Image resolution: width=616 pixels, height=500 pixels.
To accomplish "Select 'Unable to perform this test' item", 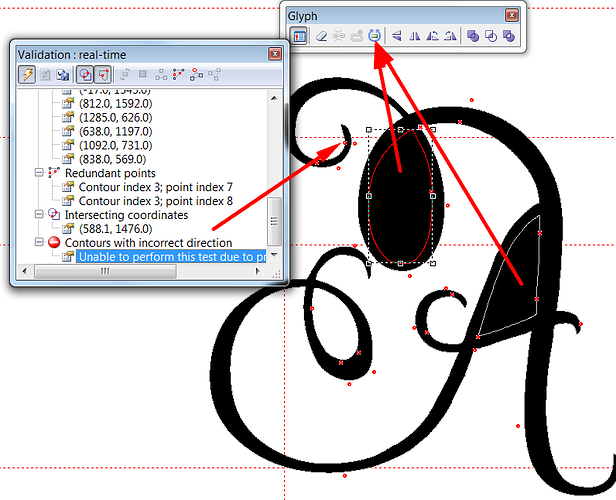I will tap(170, 257).
